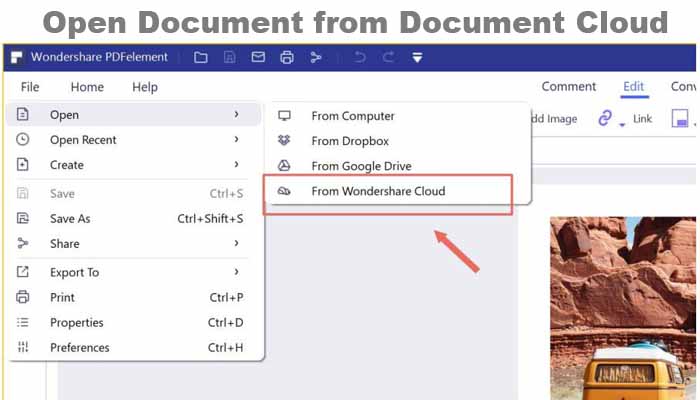Viewport: 700px width, 400px height.
Task: Switch to the Comment tab
Action: pos(568,86)
